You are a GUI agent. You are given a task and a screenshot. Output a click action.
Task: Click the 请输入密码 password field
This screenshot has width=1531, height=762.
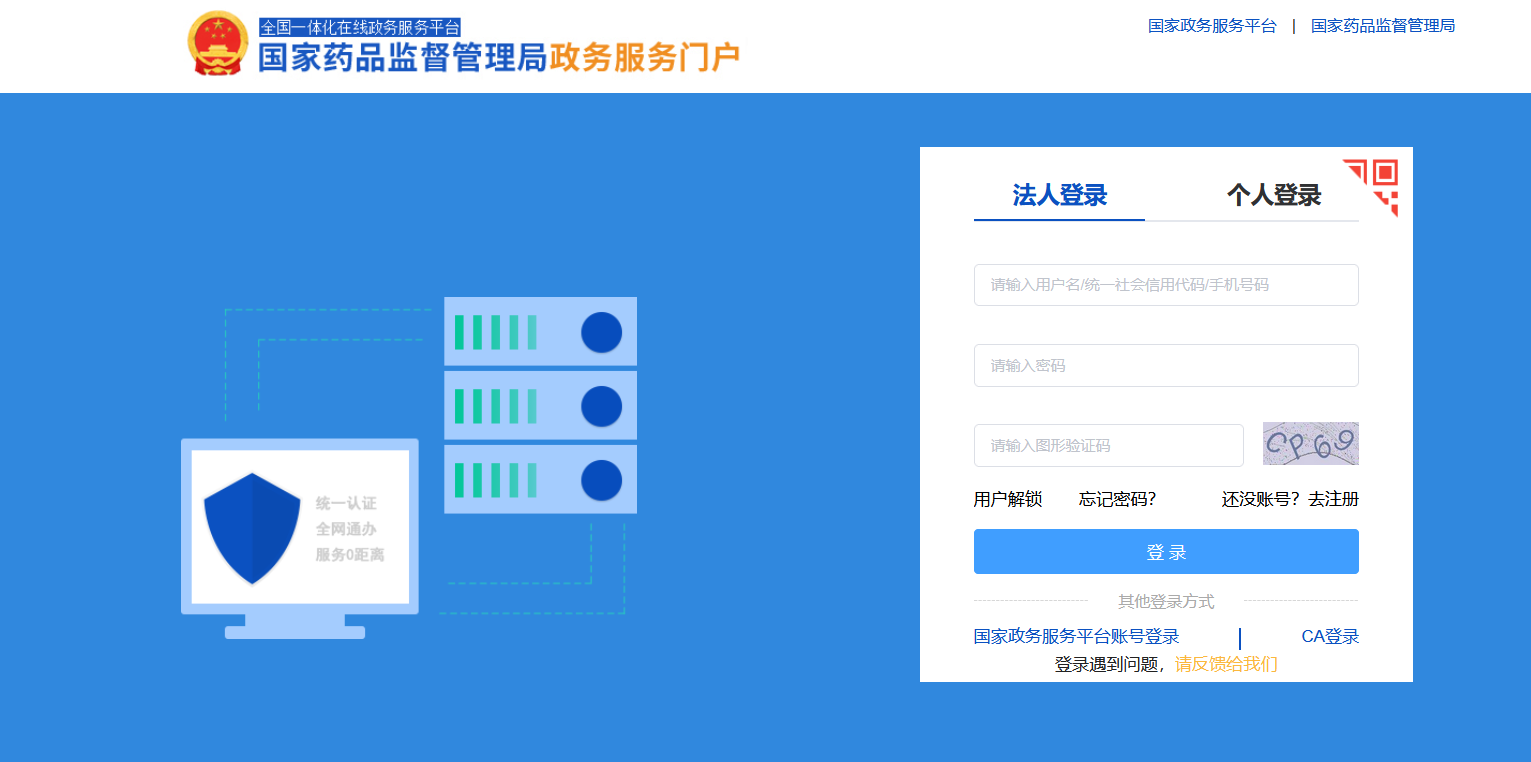[1165, 365]
